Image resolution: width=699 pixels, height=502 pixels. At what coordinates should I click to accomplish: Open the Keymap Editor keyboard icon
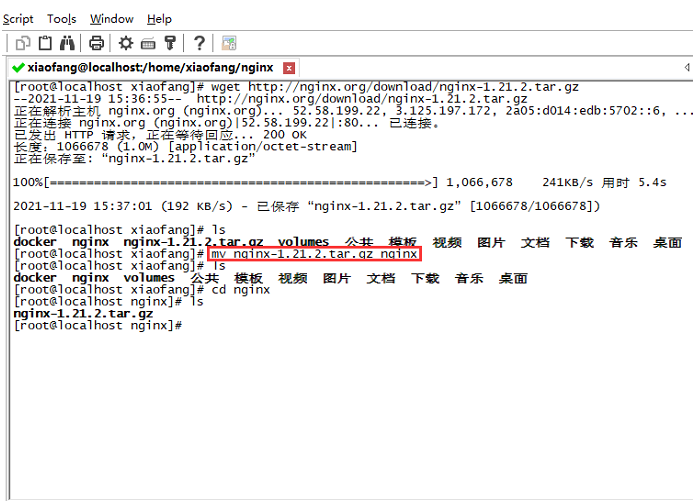coord(148,44)
